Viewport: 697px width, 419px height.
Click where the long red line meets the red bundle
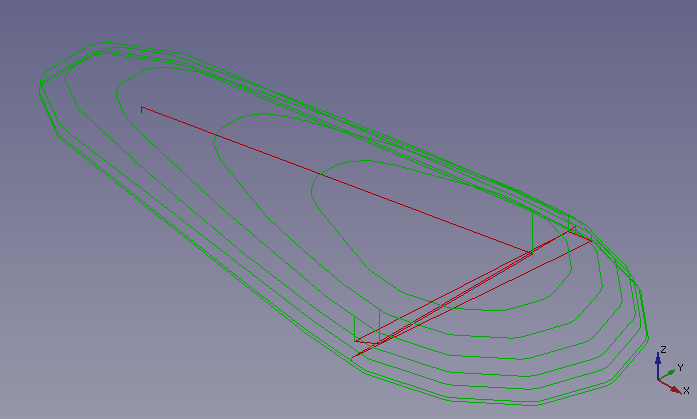click(531, 253)
